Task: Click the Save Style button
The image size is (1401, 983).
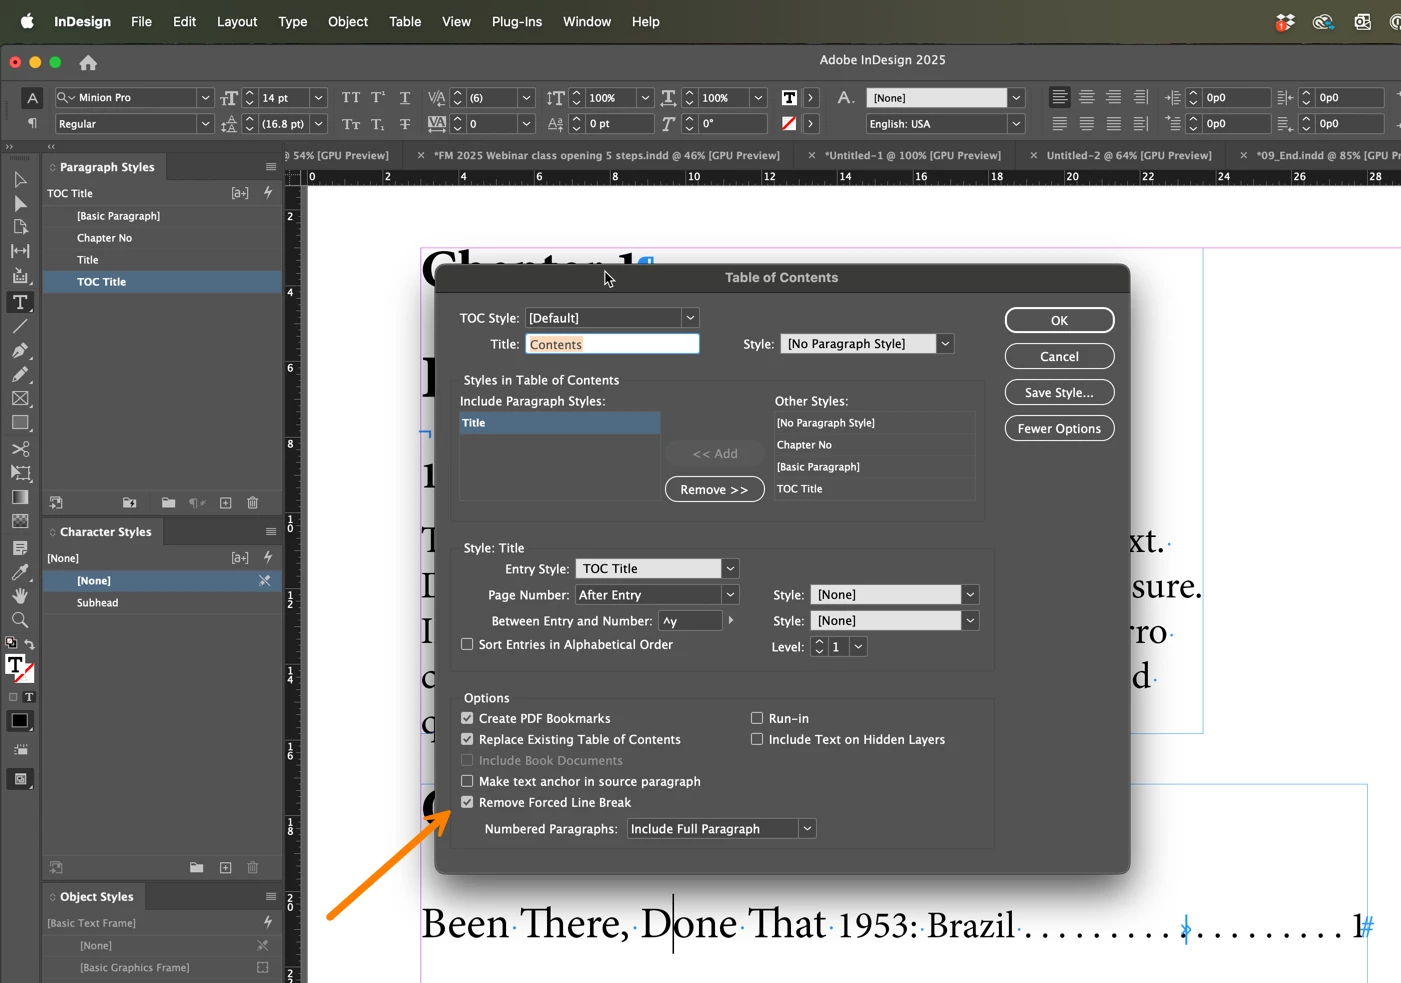Action: pos(1059,392)
